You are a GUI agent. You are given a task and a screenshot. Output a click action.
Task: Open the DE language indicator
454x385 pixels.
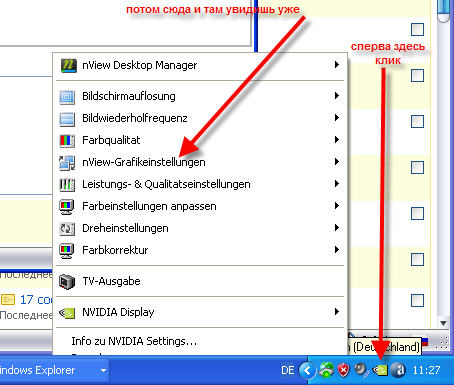pyautogui.click(x=288, y=370)
